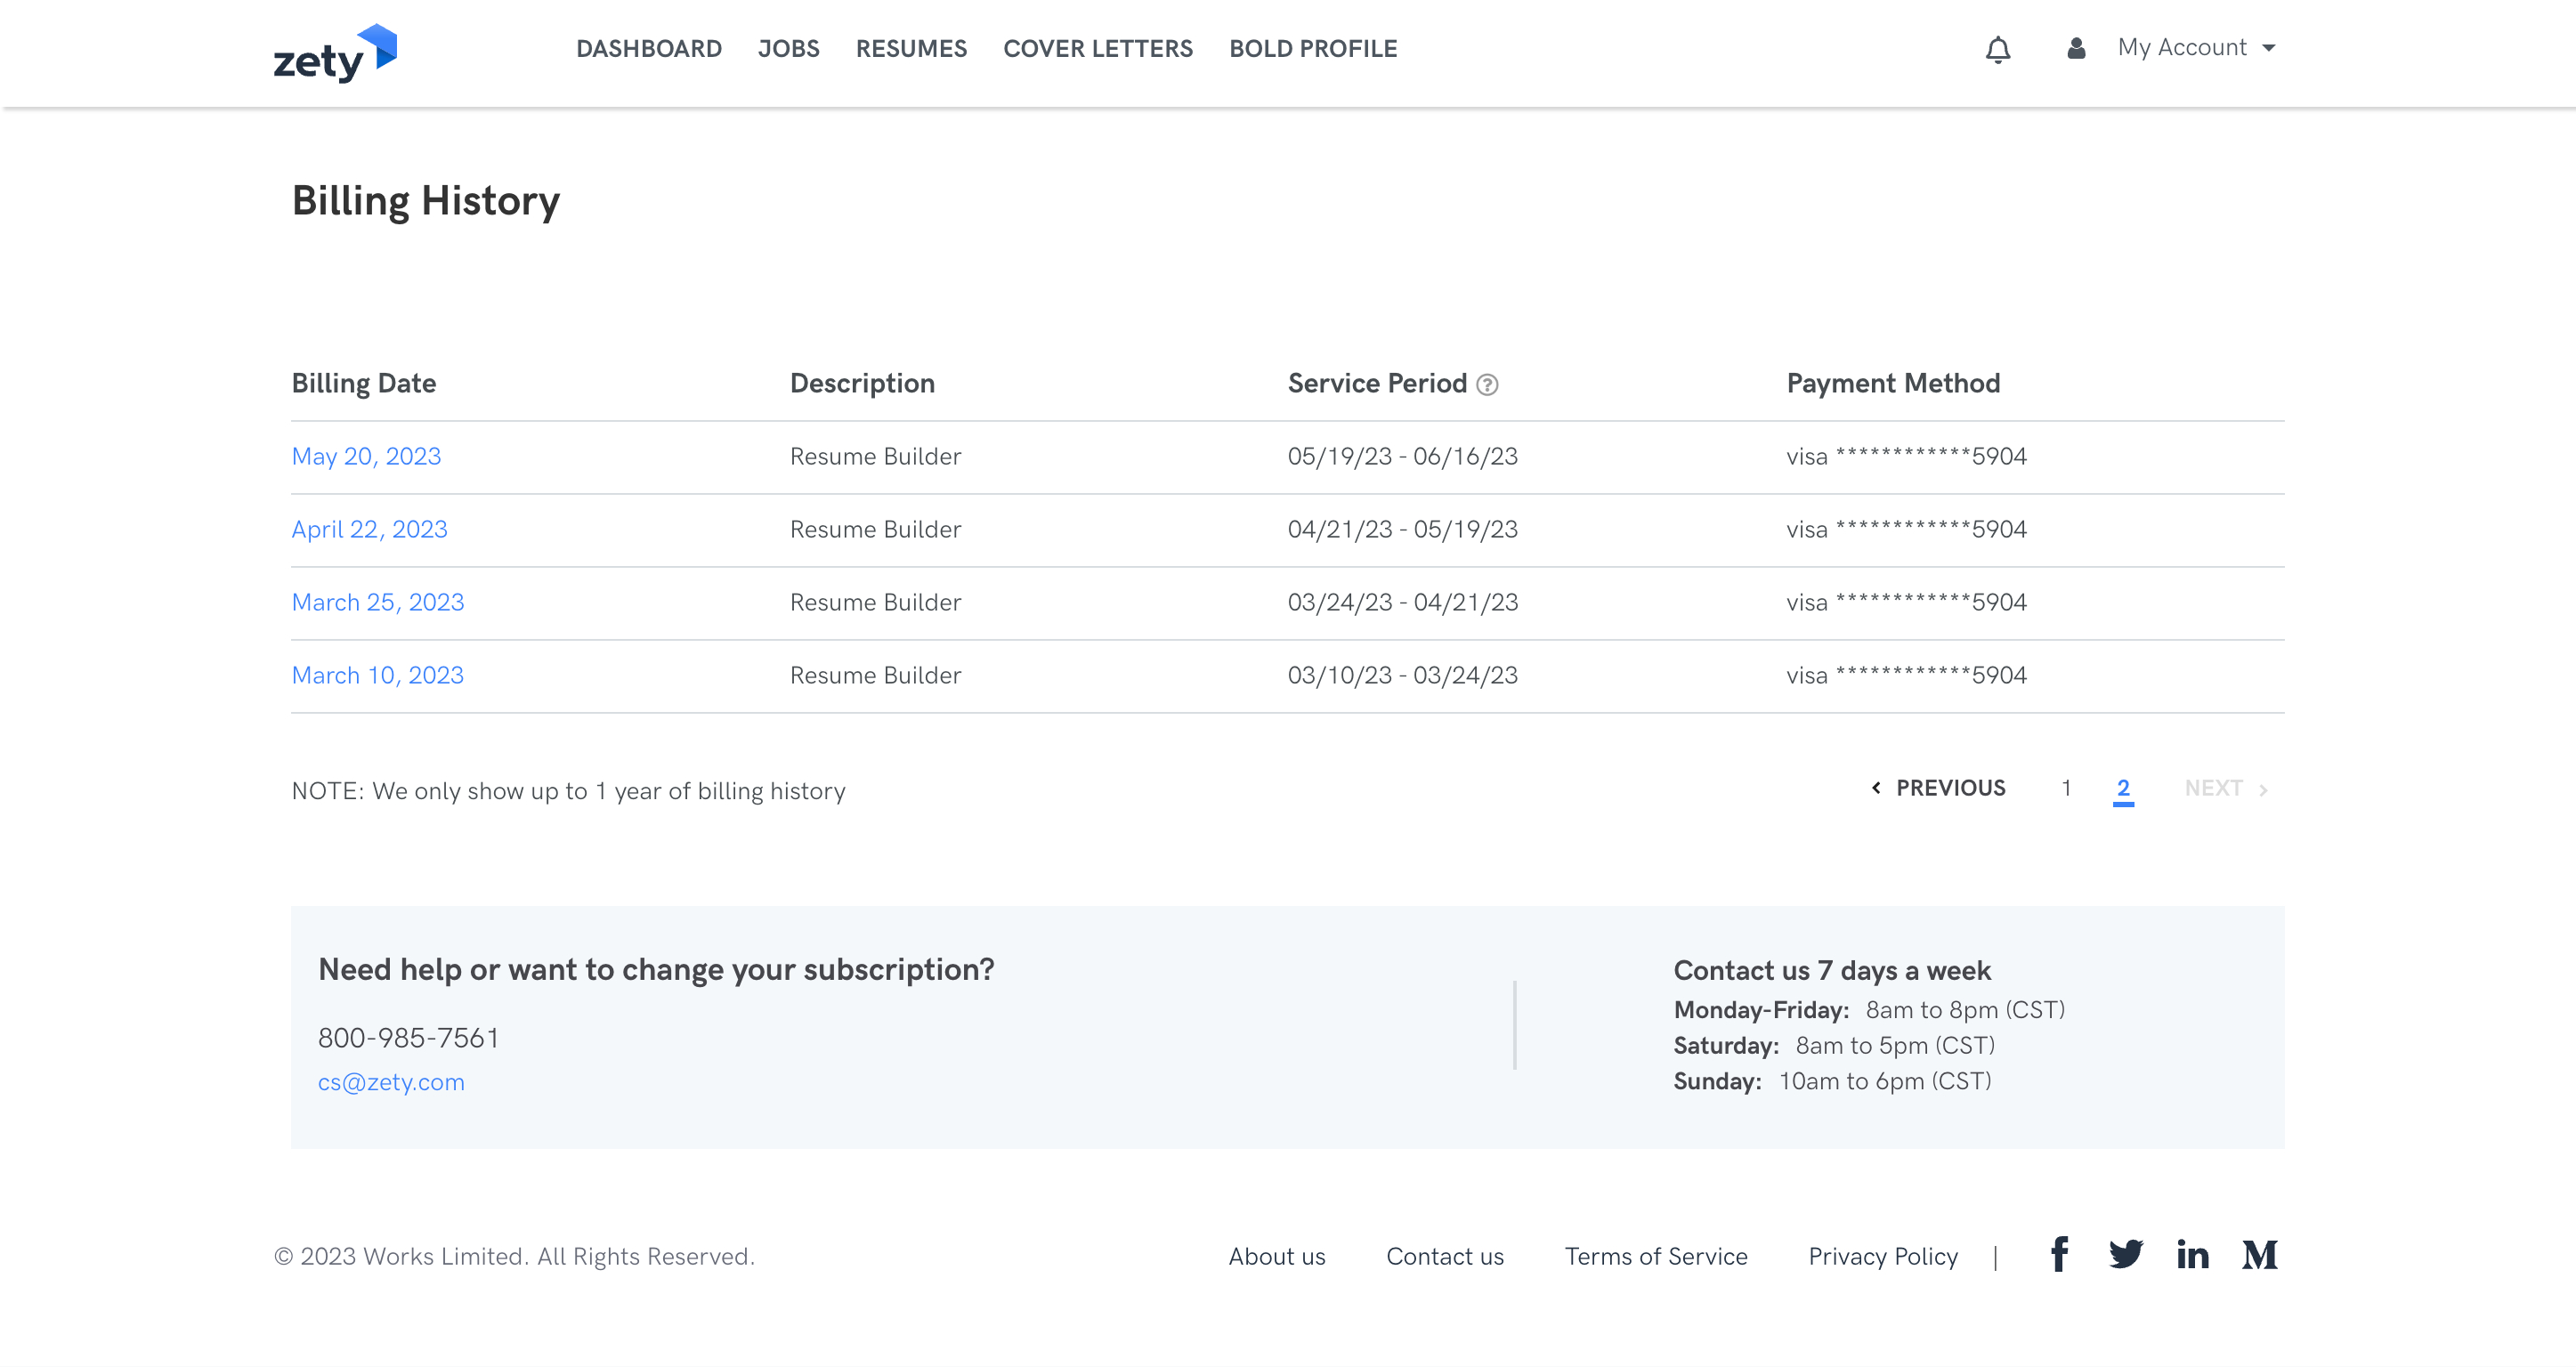Open the March 10, 2023 invoice
Image resolution: width=2576 pixels, height=1367 pixels.
coord(377,675)
